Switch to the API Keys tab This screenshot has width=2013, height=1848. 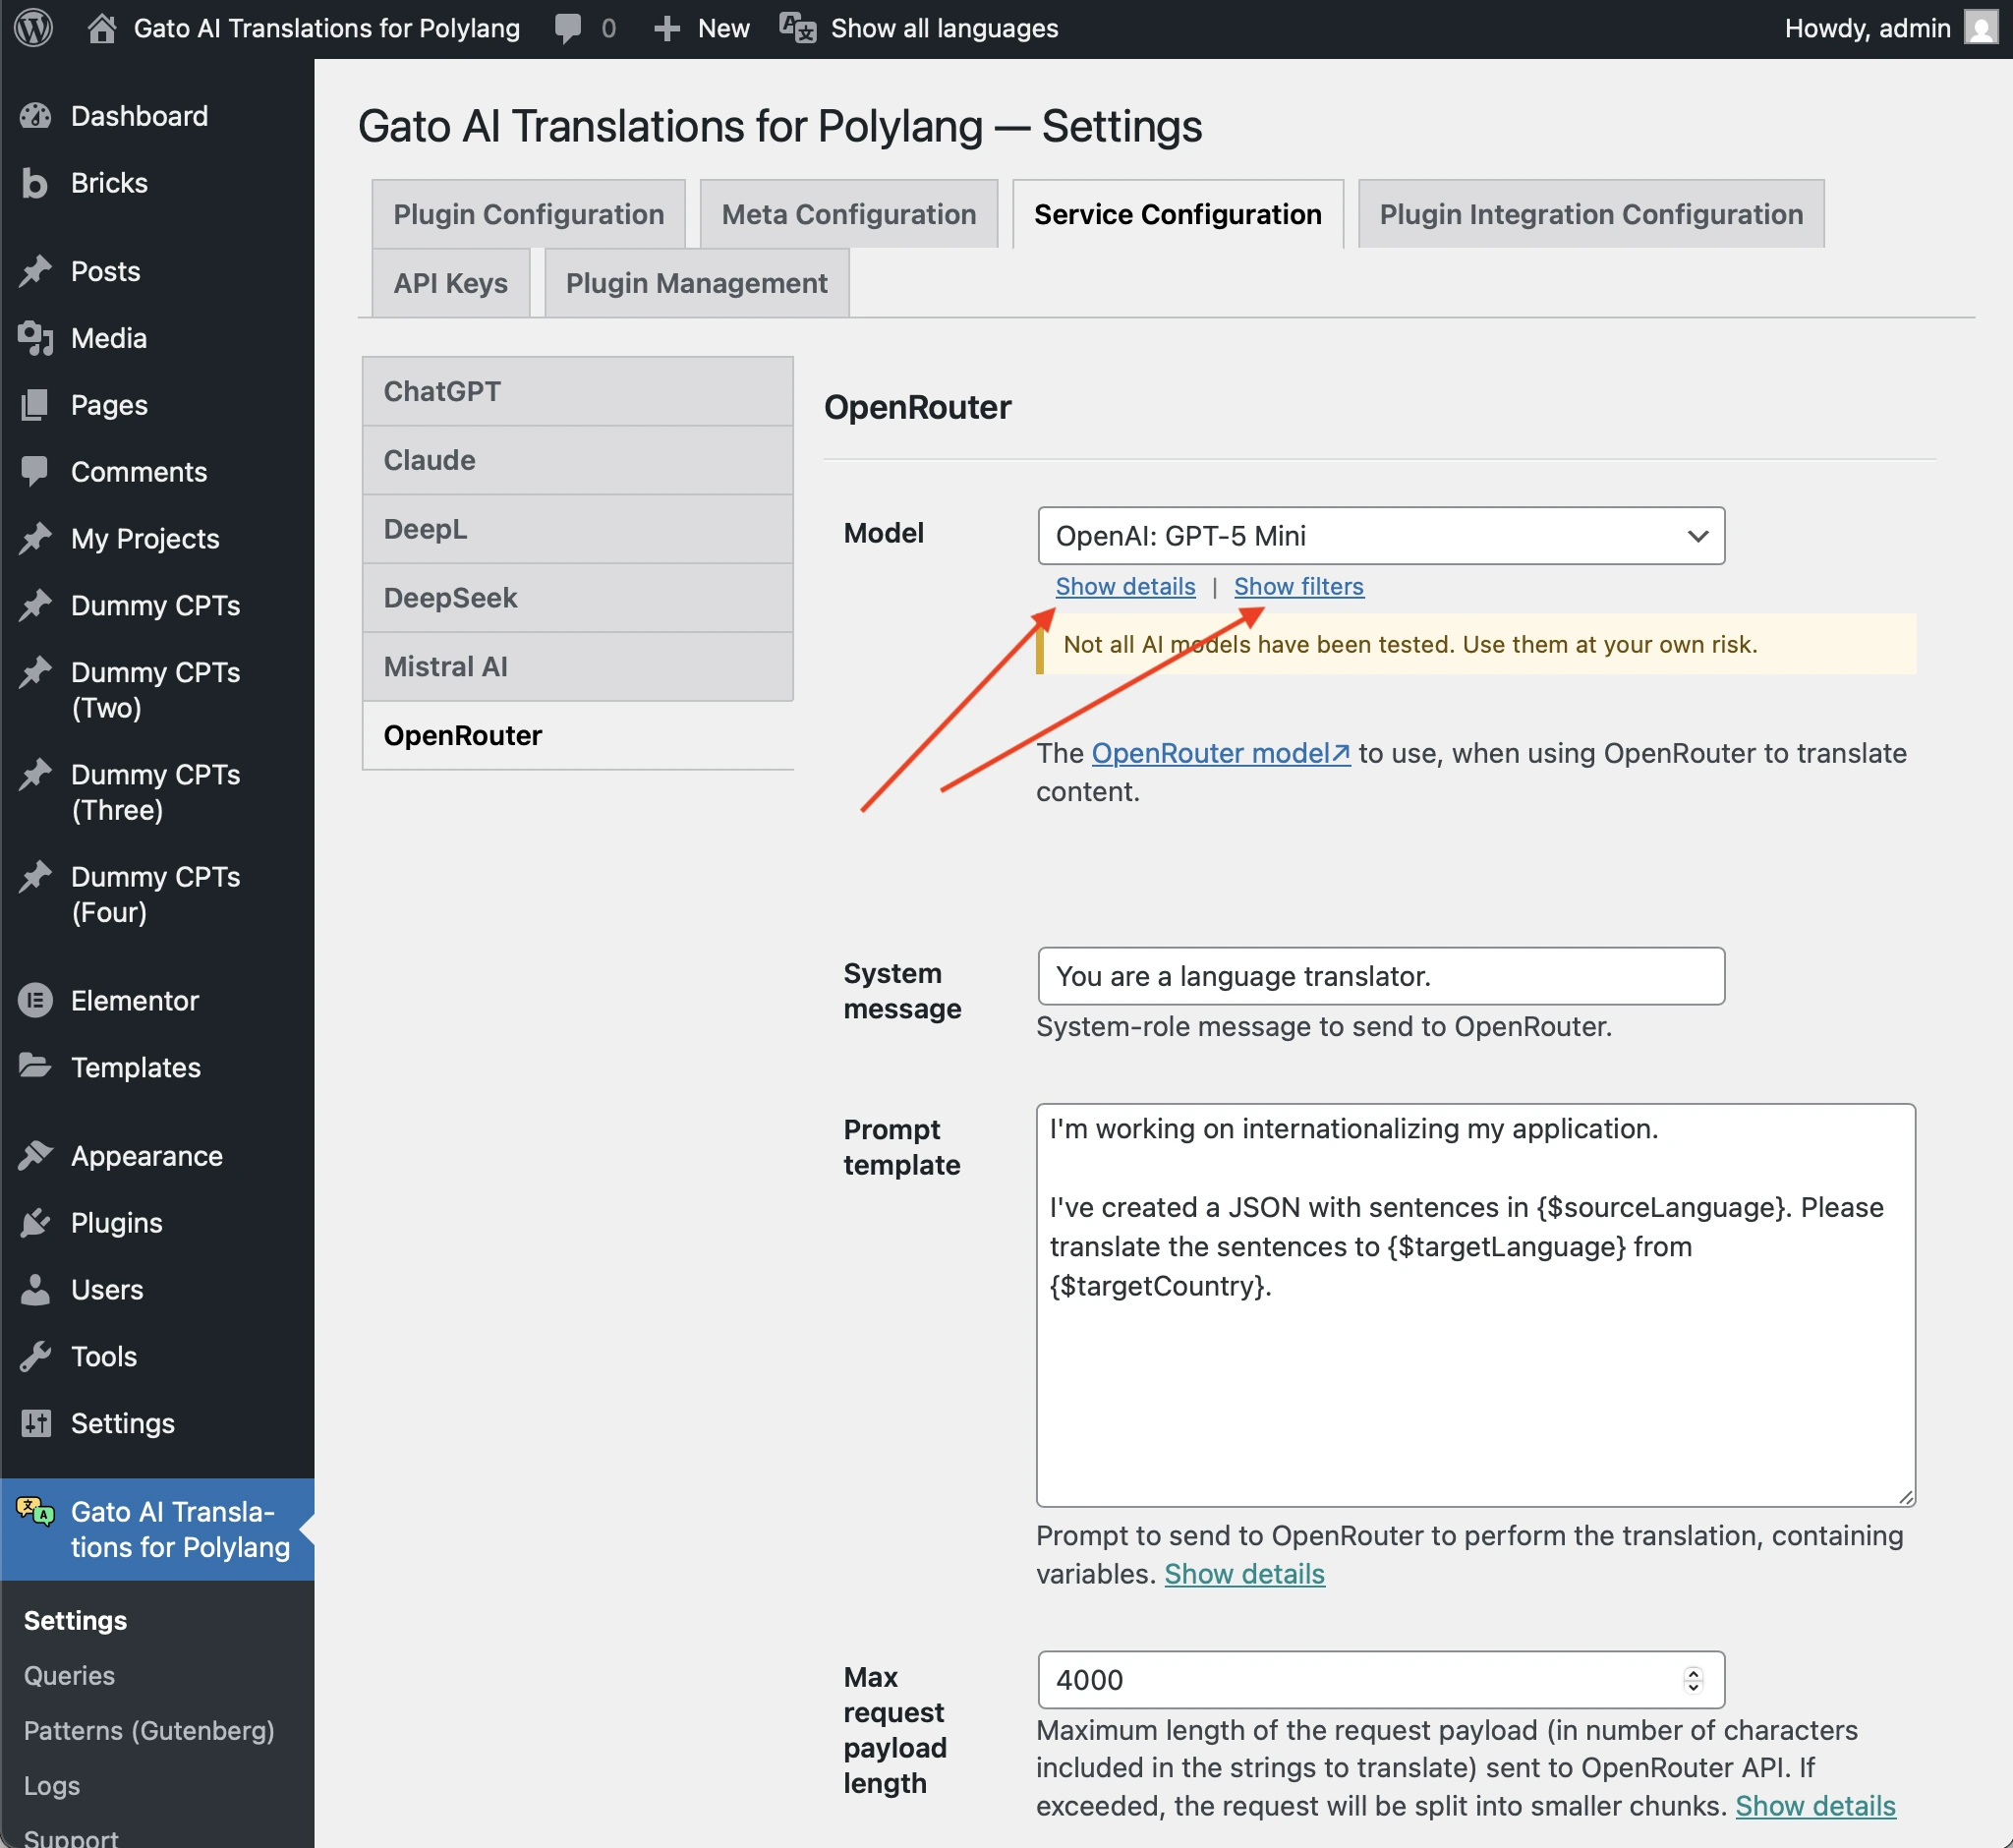coord(449,283)
